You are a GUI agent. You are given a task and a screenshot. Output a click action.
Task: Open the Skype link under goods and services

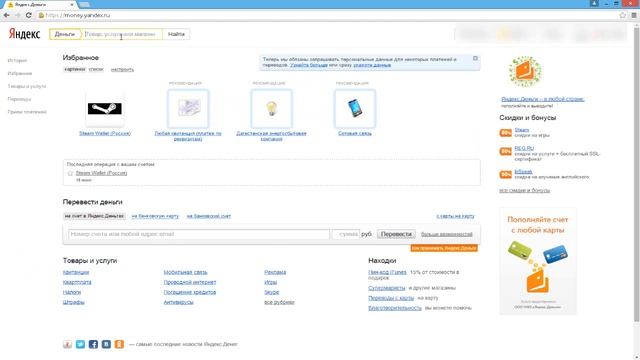[271, 292]
